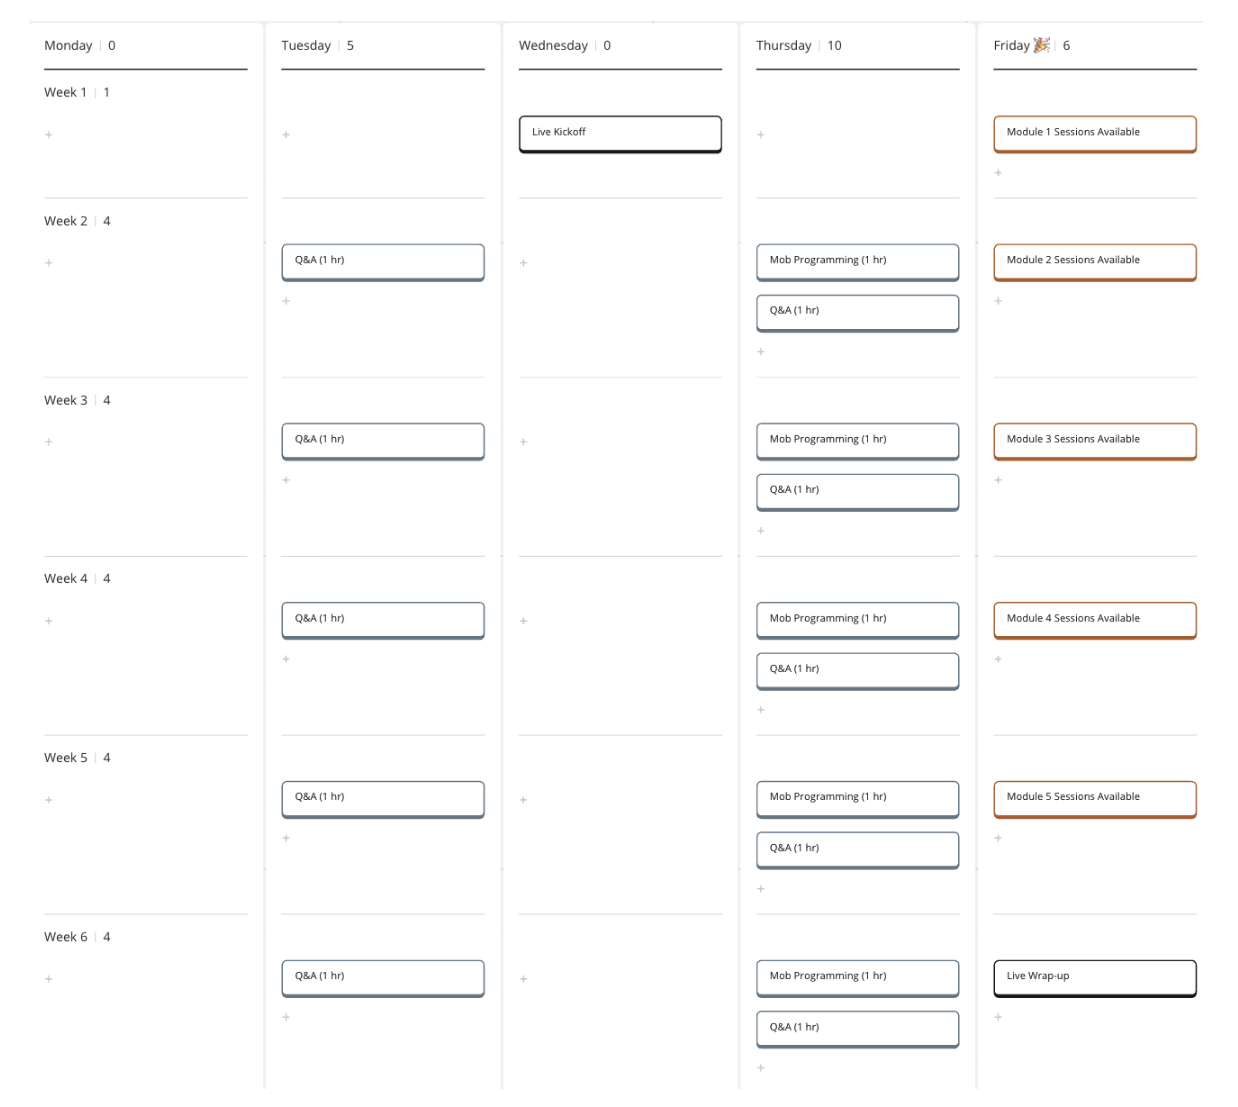Open the Live Kickoff card
This screenshot has width=1238, height=1107.
[x=620, y=134]
